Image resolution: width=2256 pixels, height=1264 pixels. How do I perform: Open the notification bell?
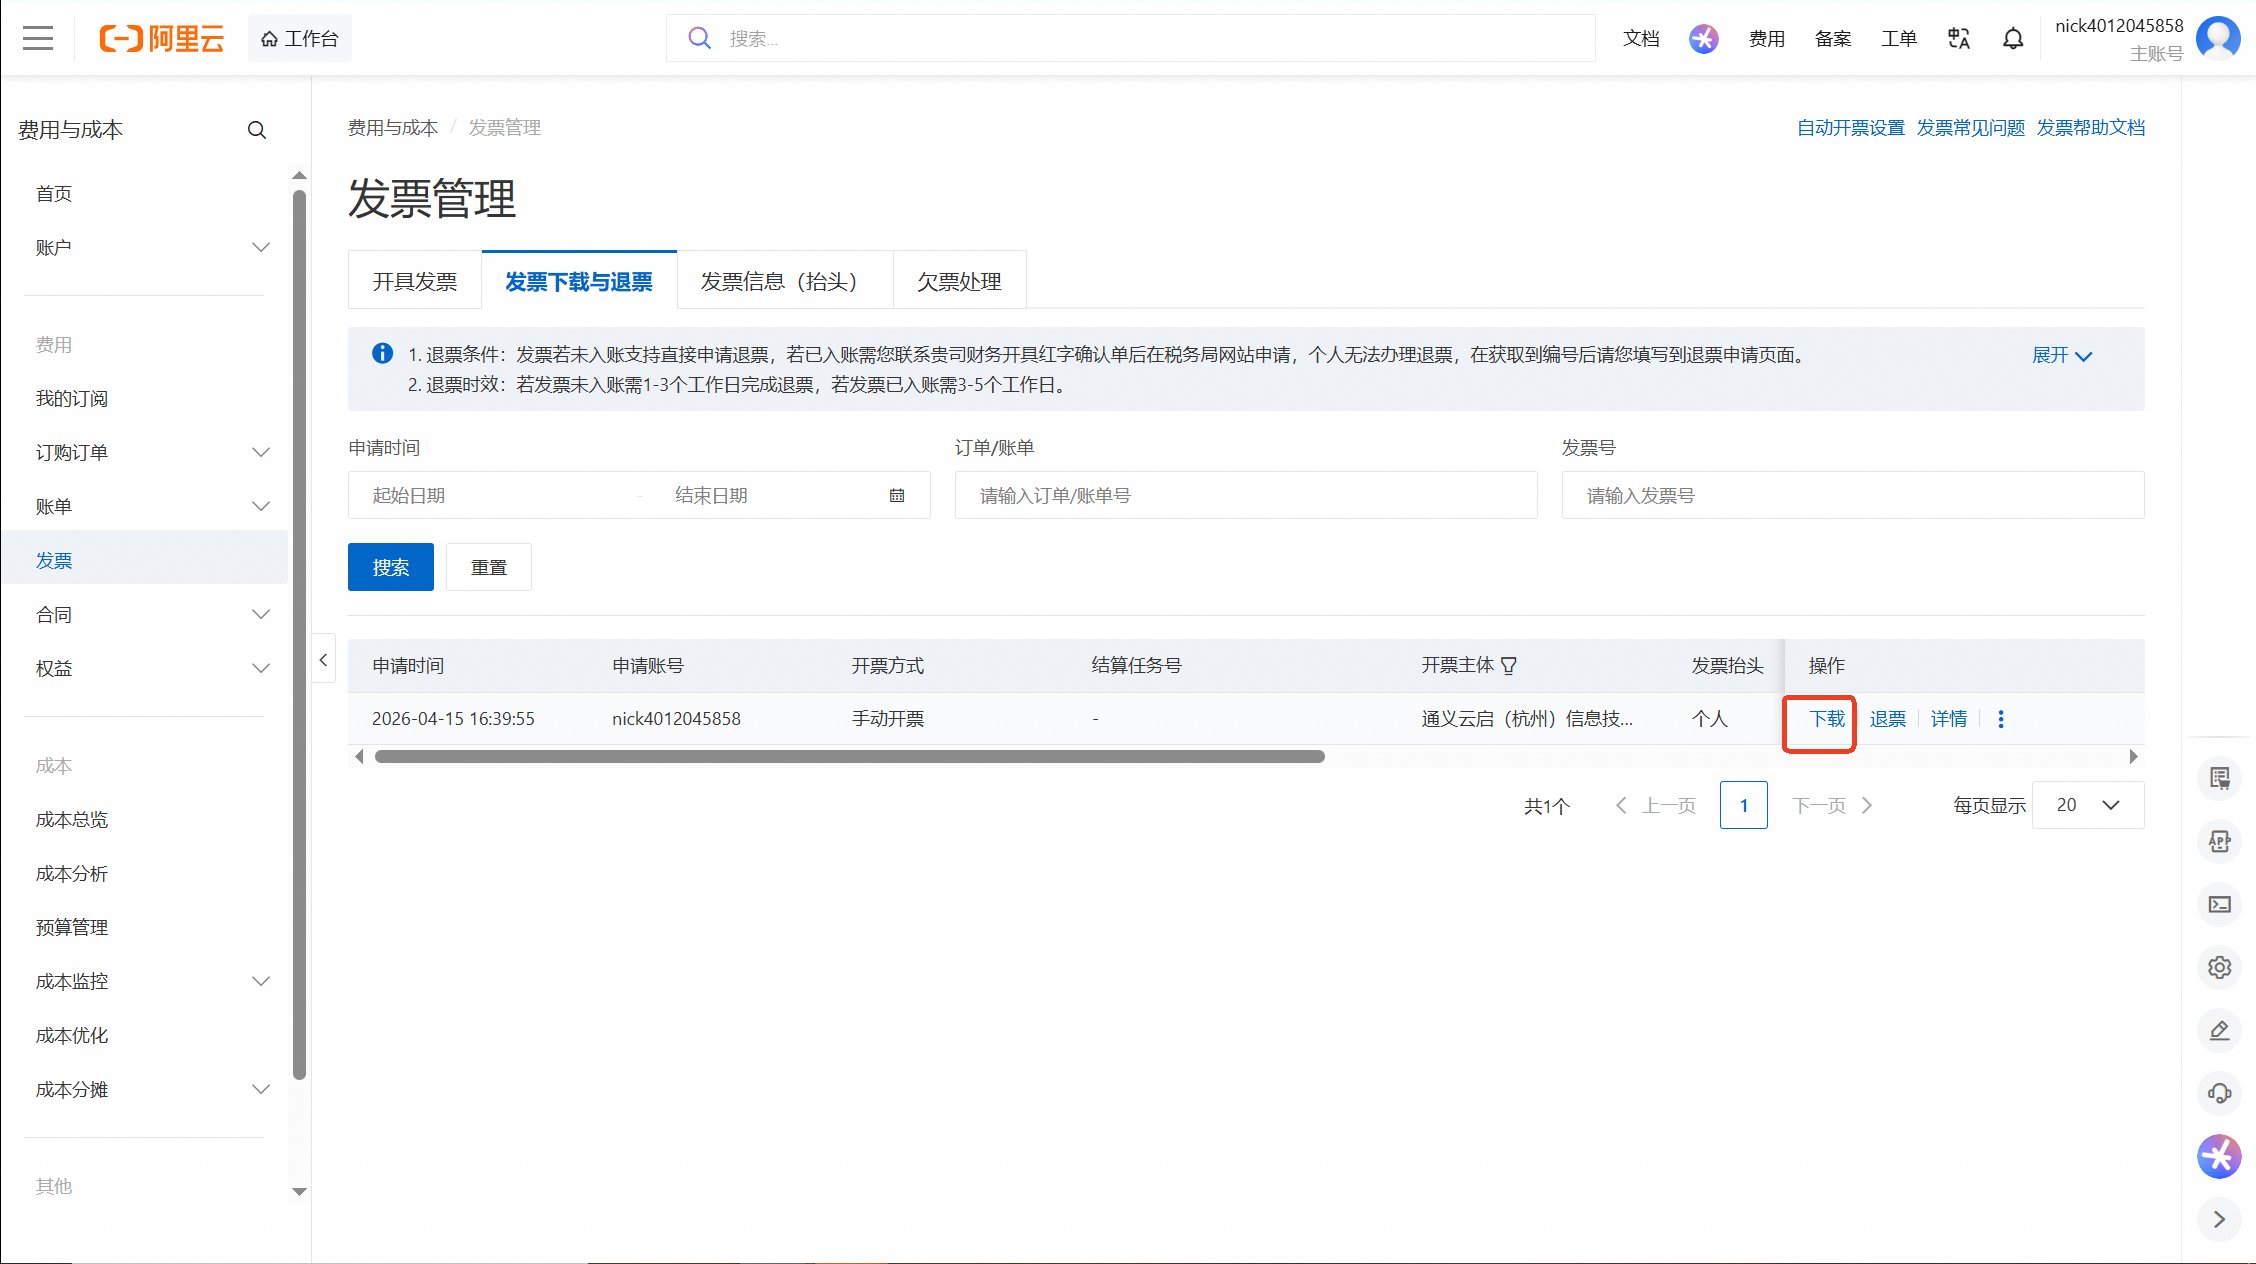tap(2013, 39)
